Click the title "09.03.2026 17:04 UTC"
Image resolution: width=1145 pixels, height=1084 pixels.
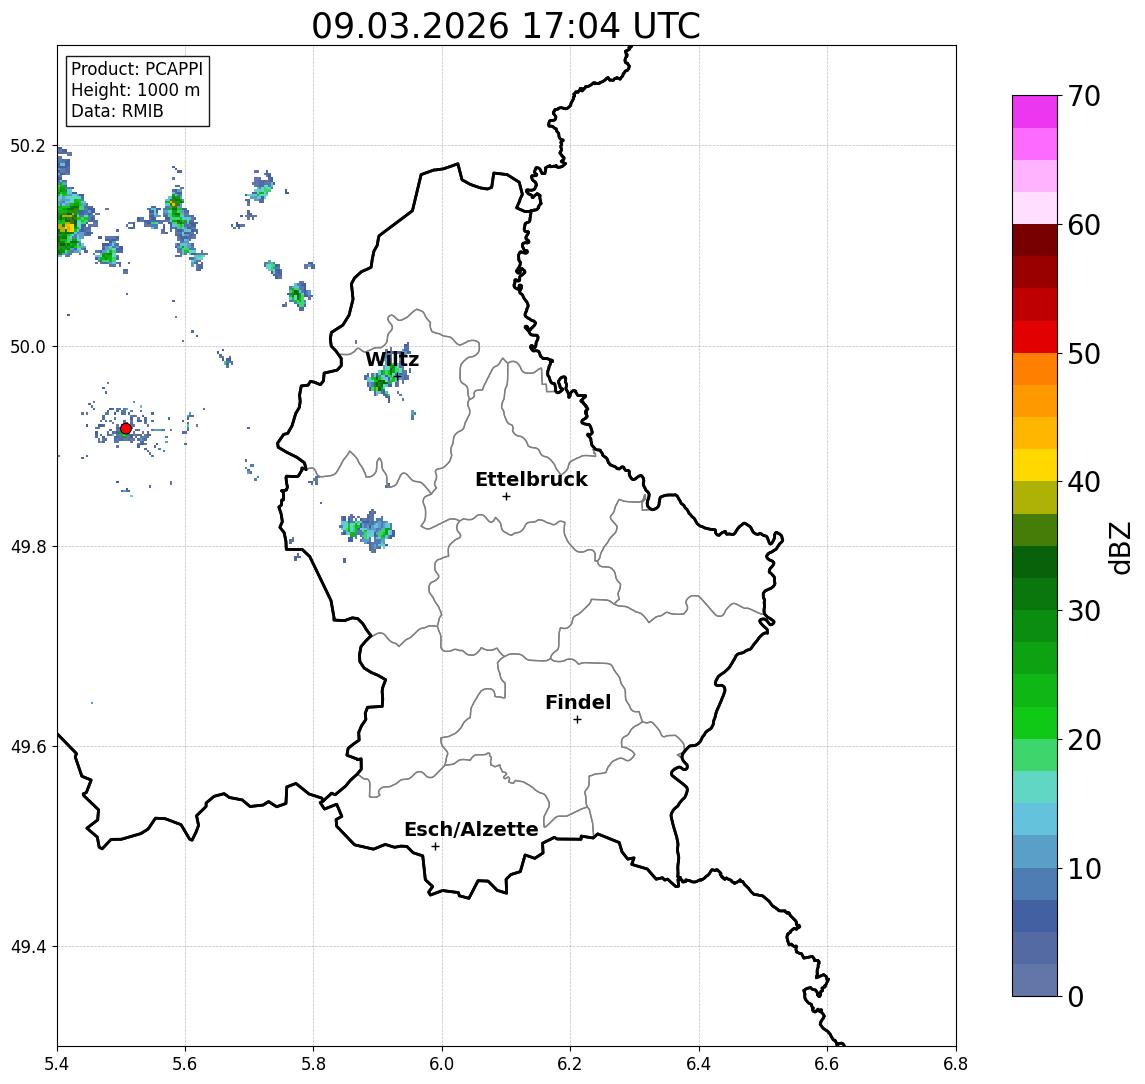[505, 26]
